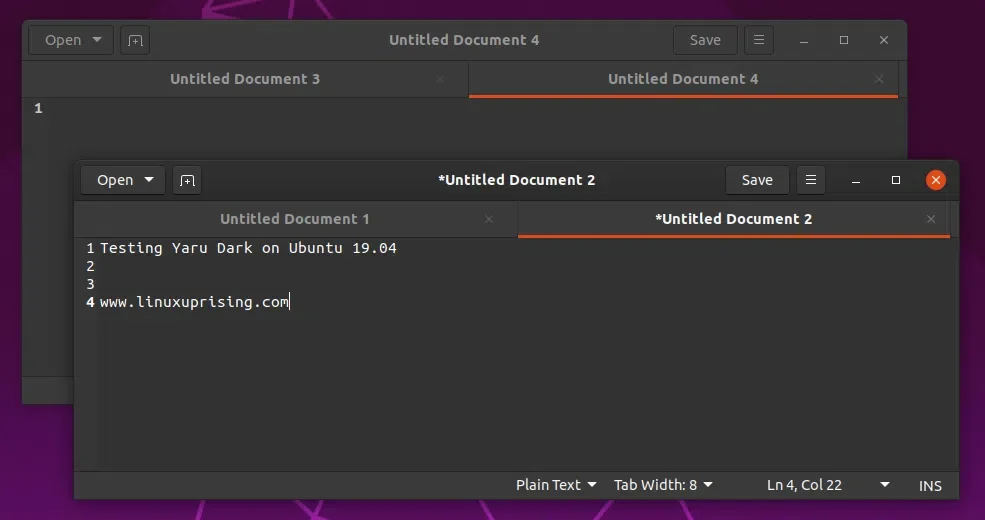Open hamburger menu in Untitled Document 4 window

point(759,40)
